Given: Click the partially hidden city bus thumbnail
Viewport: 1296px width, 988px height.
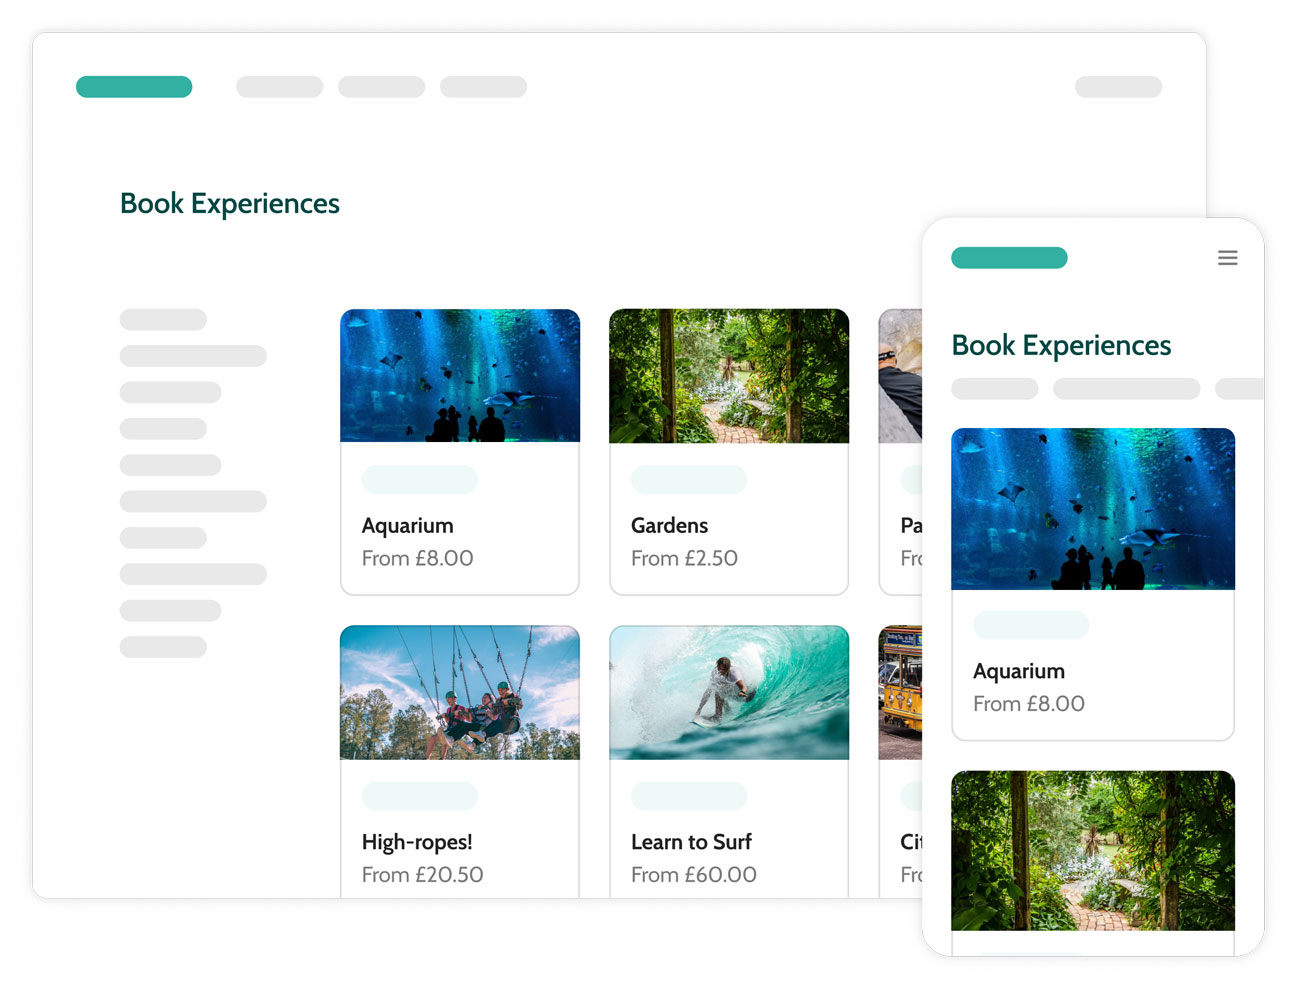Looking at the screenshot, I should pyautogui.click(x=900, y=693).
